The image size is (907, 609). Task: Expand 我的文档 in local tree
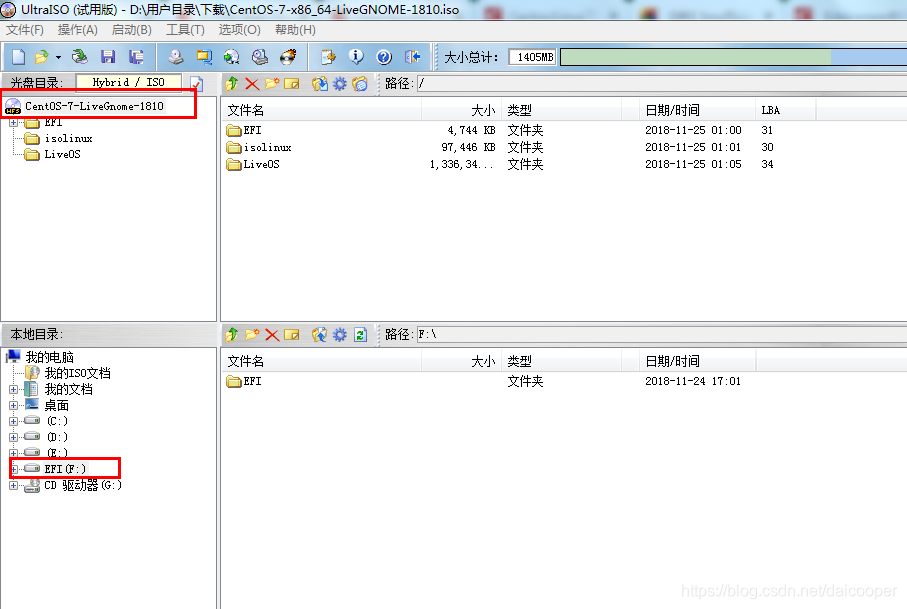14,390
